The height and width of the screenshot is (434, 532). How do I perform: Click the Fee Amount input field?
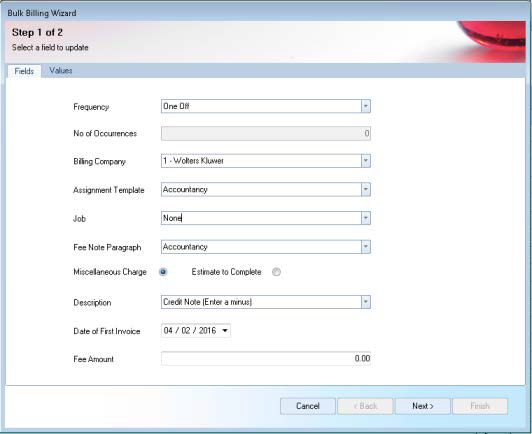(x=266, y=359)
